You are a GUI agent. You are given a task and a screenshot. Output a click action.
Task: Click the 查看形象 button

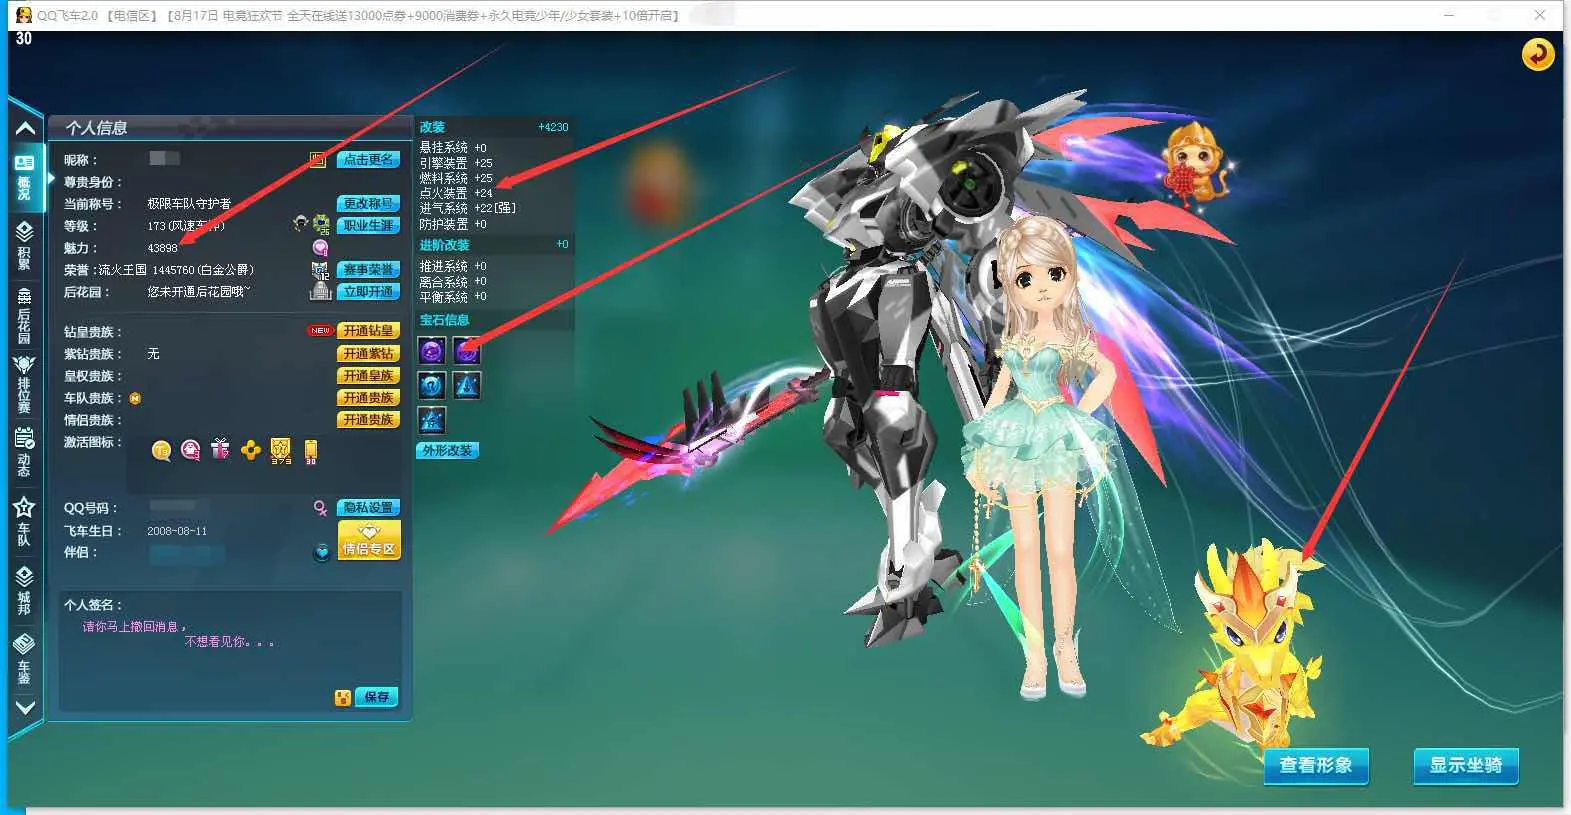coord(1316,766)
